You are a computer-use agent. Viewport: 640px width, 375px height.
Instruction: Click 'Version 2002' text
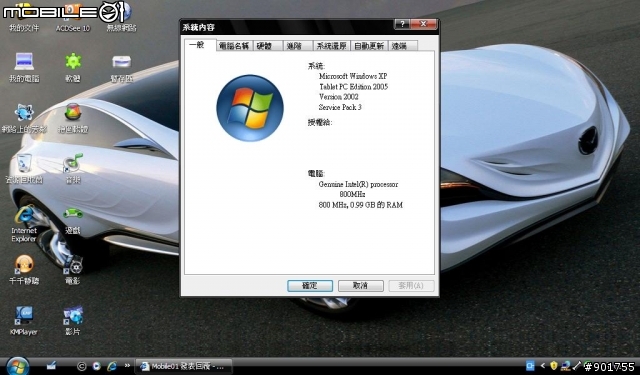pos(338,97)
